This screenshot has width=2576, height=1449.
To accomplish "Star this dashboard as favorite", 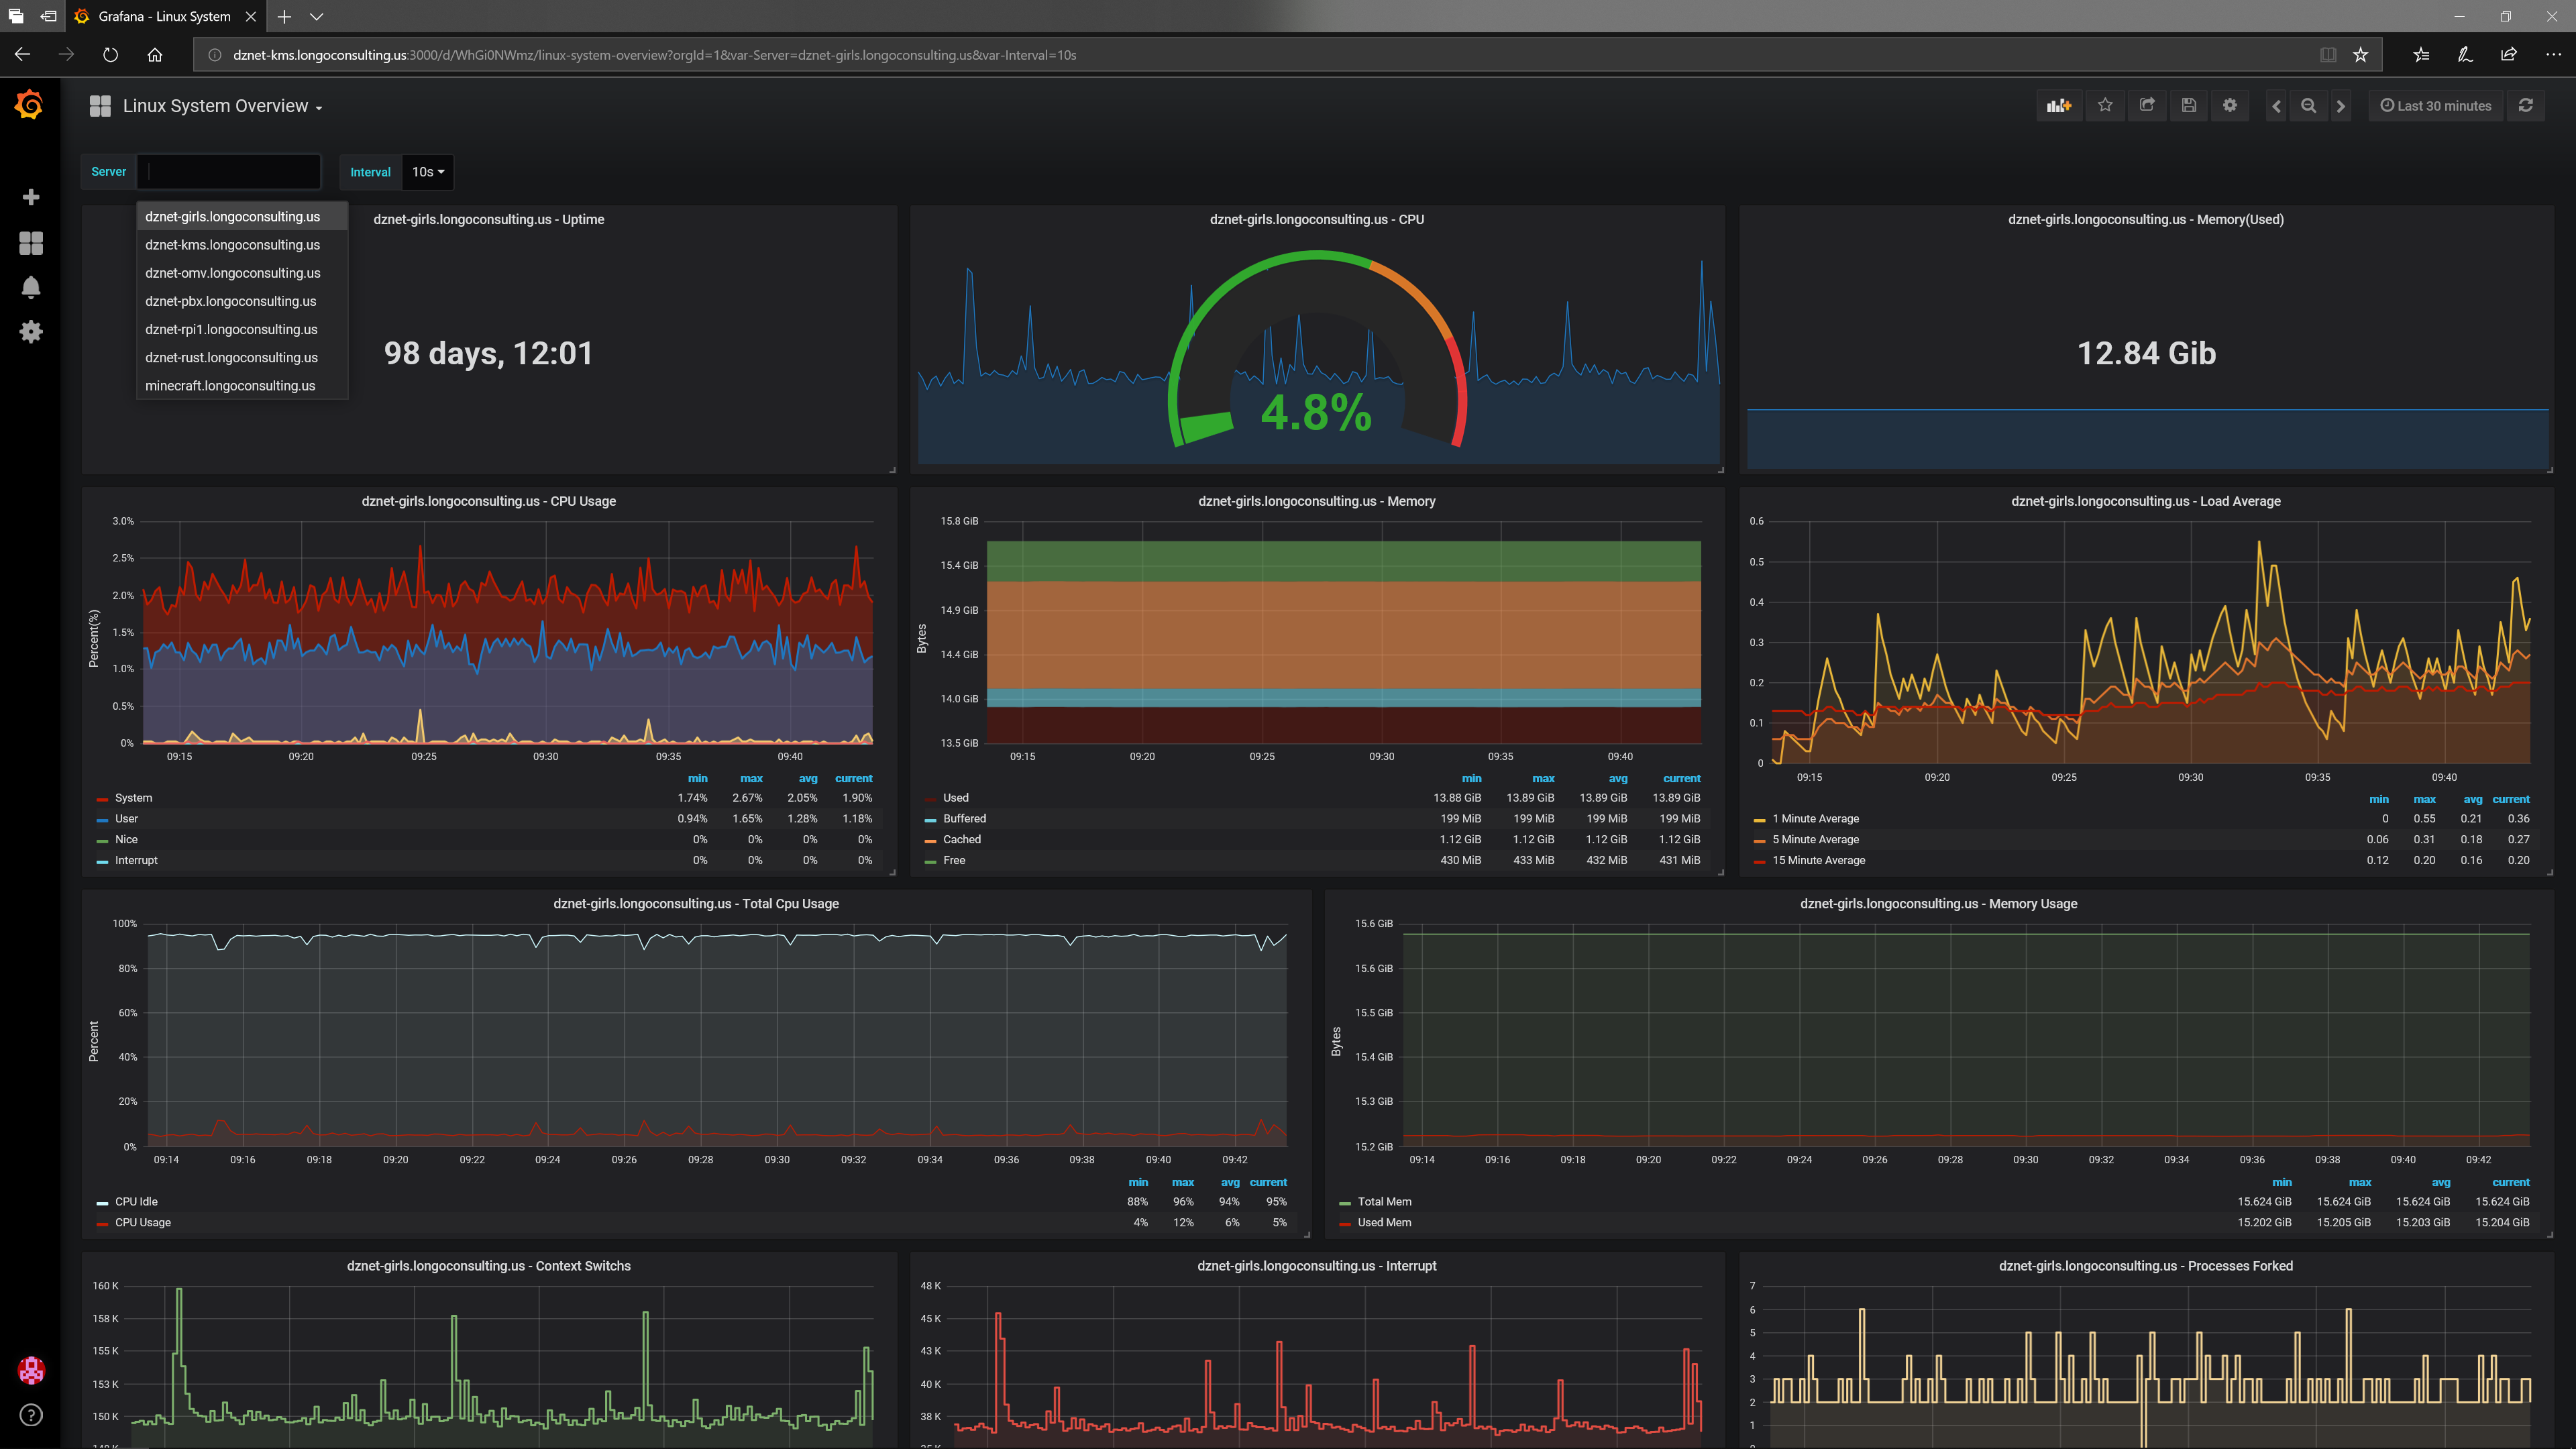I will click(2105, 106).
